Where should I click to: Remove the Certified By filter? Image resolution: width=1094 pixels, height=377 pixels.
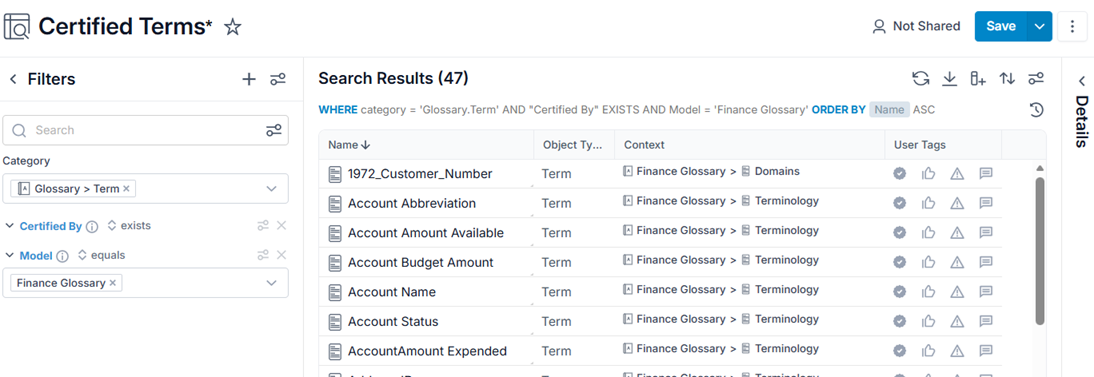(281, 226)
